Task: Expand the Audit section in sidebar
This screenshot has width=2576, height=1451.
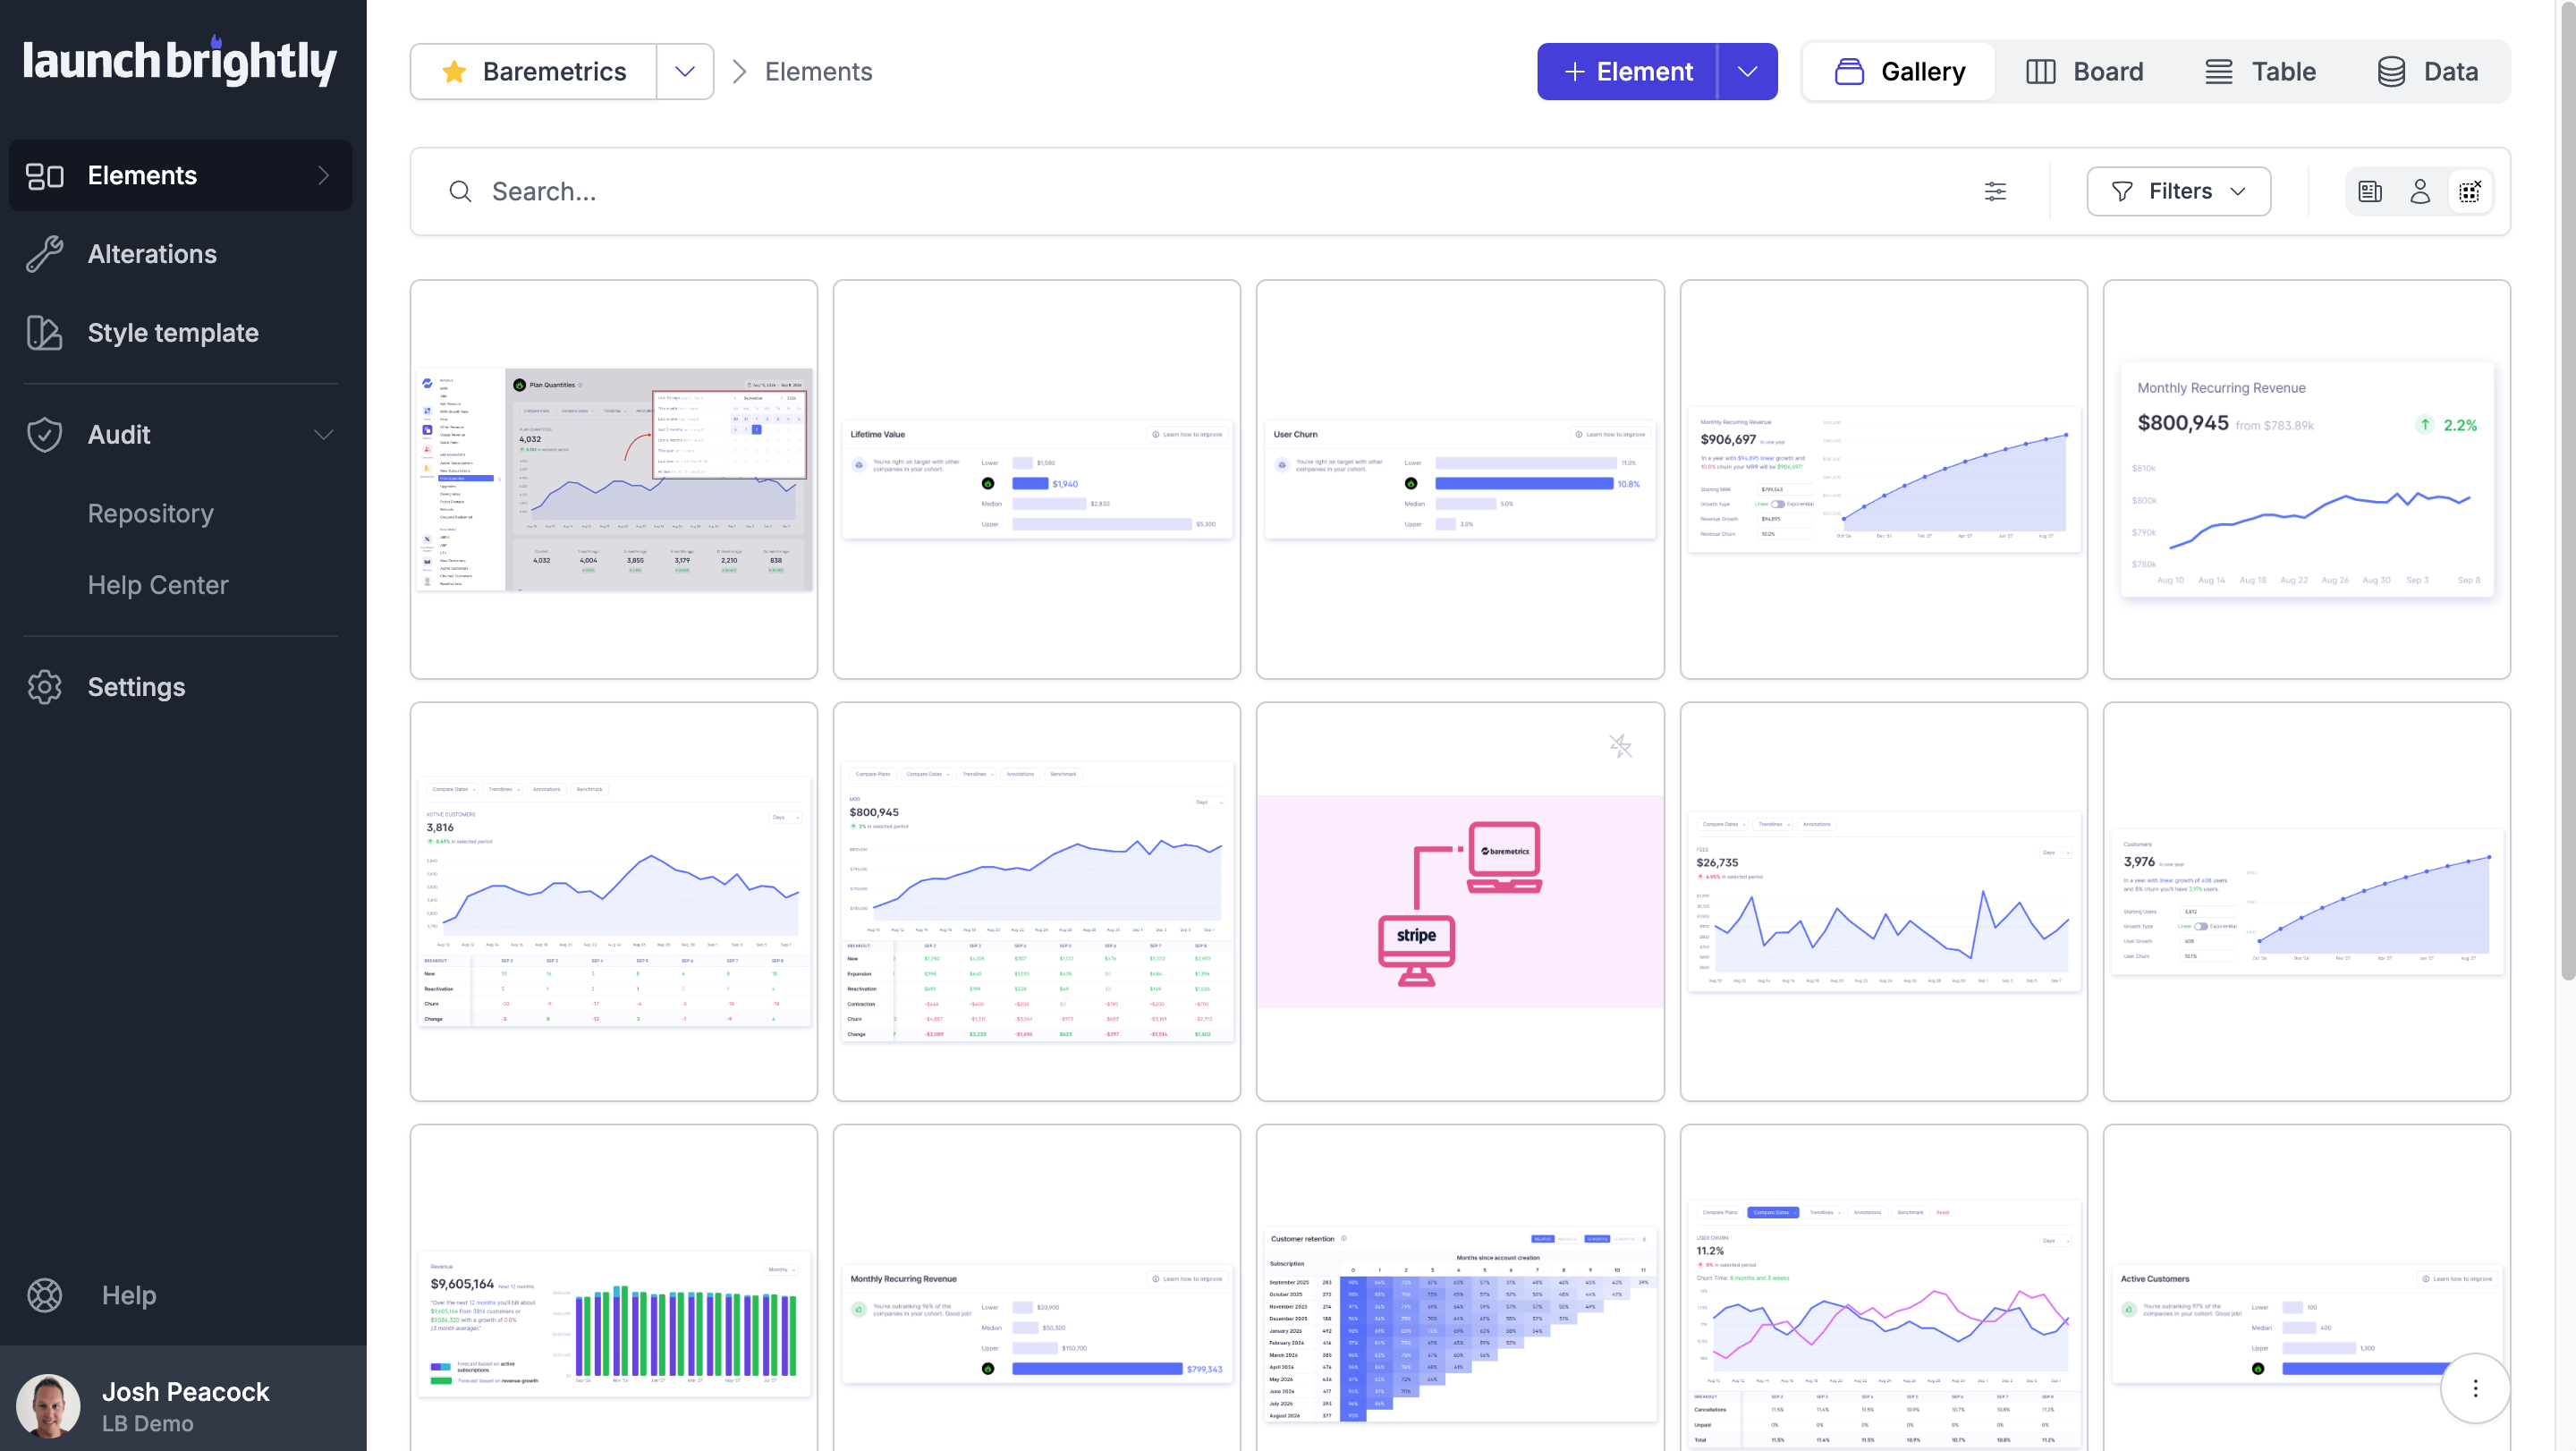Action: point(323,434)
